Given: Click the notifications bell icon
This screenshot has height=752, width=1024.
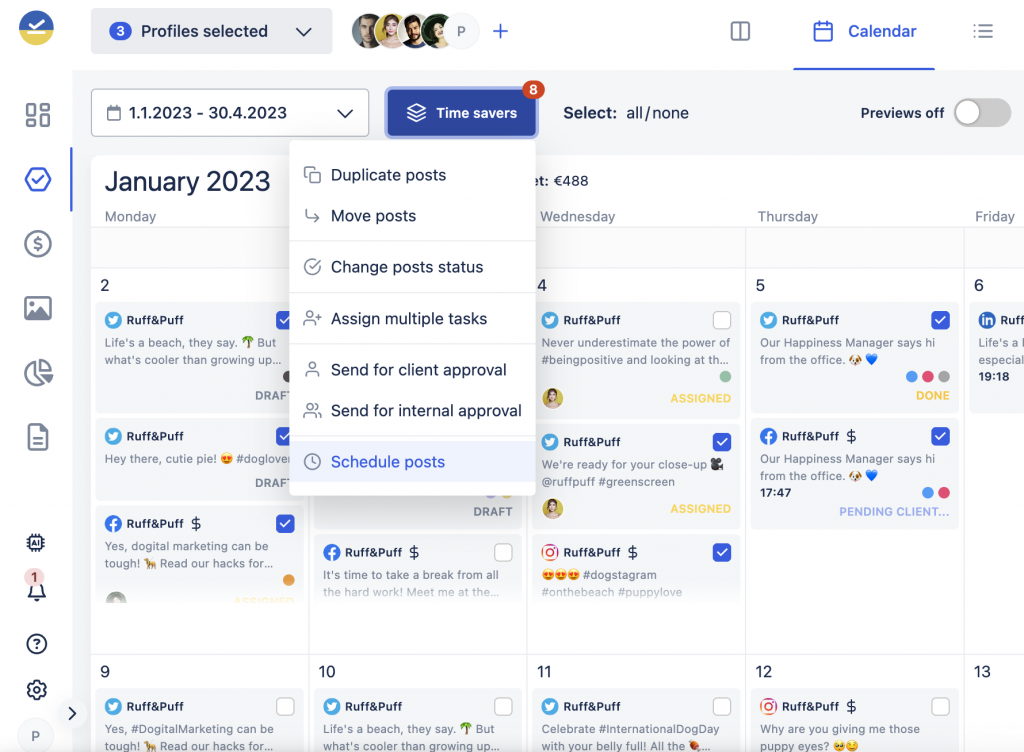Looking at the screenshot, I should (x=37, y=591).
